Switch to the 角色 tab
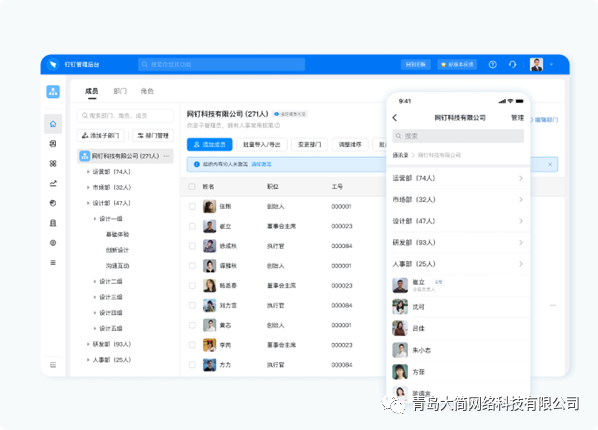This screenshot has width=598, height=430. pyautogui.click(x=147, y=91)
